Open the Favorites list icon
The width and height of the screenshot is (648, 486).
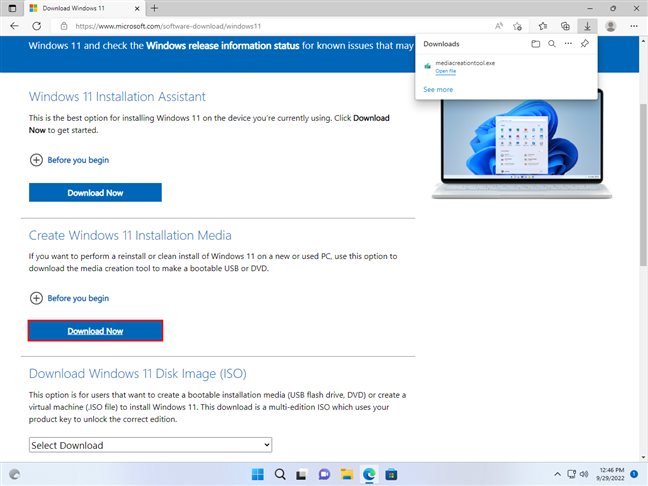(x=543, y=26)
